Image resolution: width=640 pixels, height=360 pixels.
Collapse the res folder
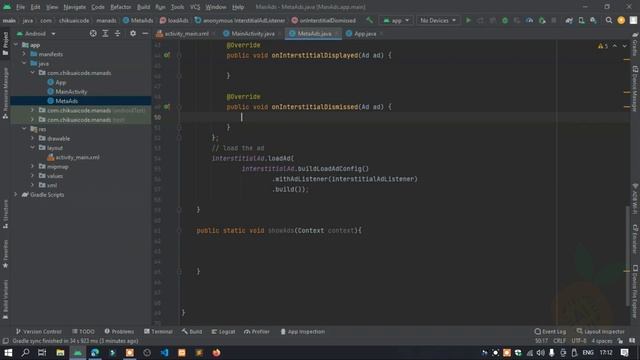click(x=24, y=129)
